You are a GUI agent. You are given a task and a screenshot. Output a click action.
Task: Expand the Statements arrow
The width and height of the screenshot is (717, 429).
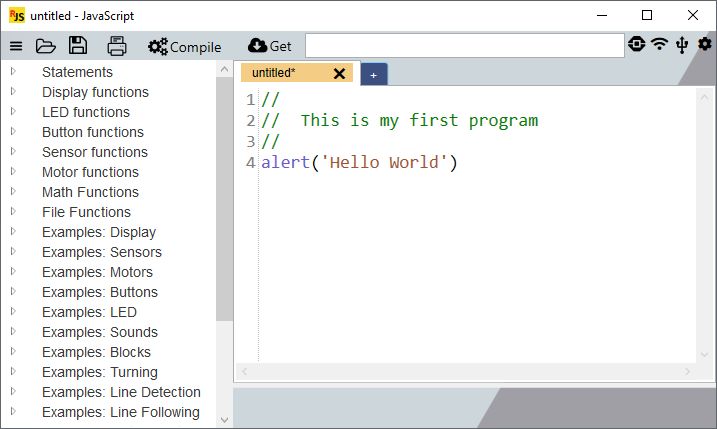(x=13, y=71)
